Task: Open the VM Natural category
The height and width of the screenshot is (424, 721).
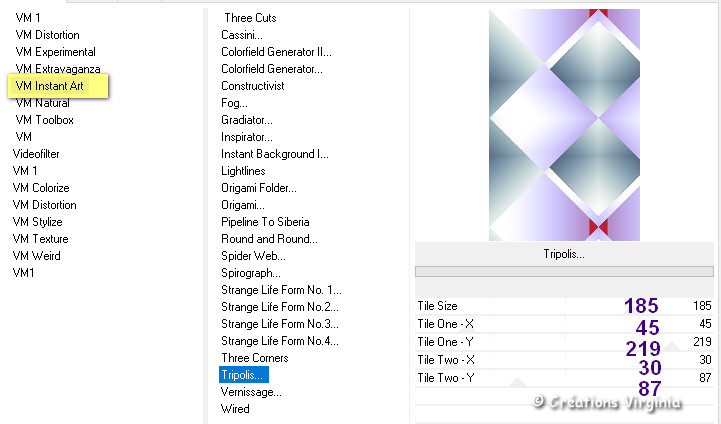Action: (x=43, y=103)
